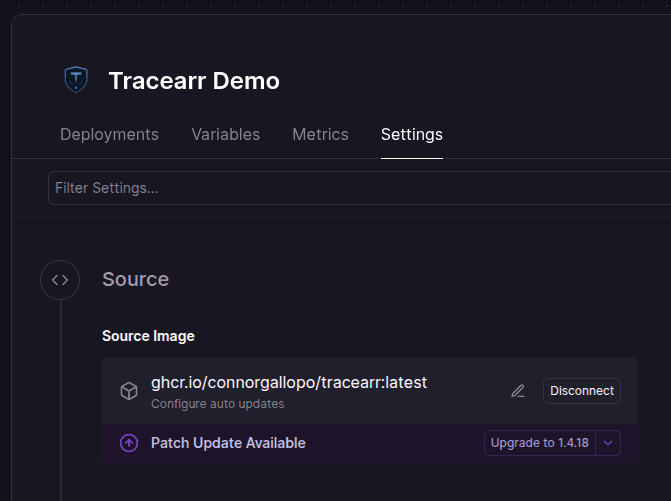Select the Settings tab
This screenshot has width=671, height=501.
point(412,134)
